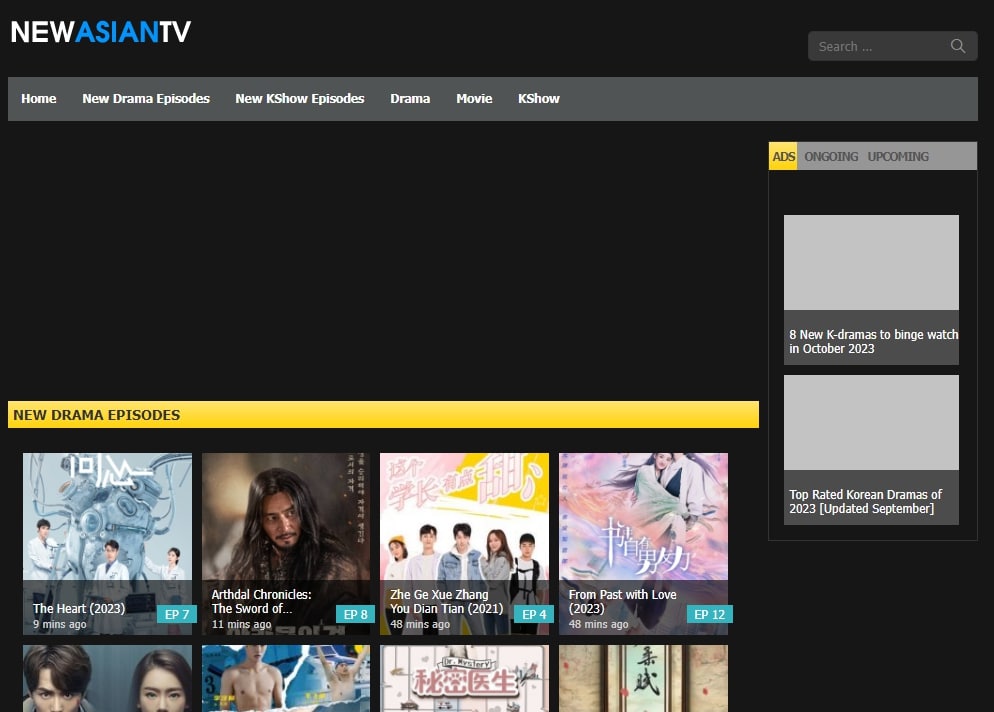Go to New Drama Episodes menu

[x=146, y=99]
